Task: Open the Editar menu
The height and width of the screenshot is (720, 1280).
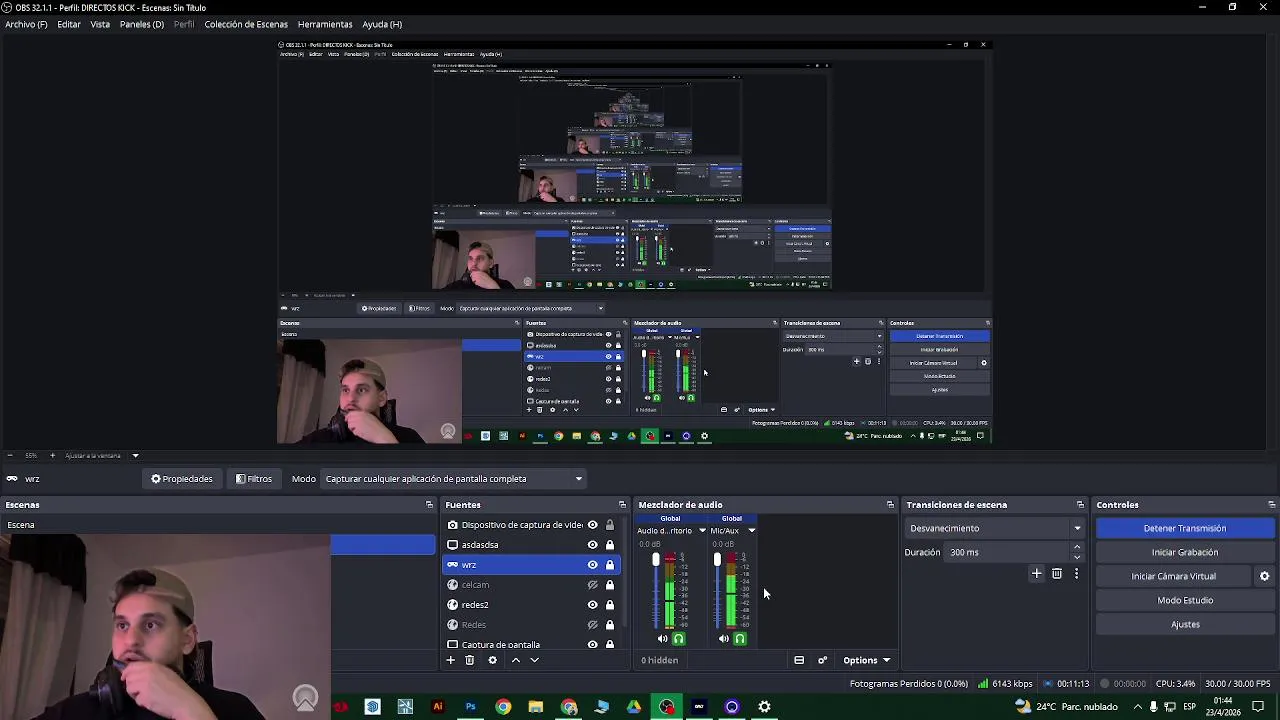Action: [x=69, y=24]
